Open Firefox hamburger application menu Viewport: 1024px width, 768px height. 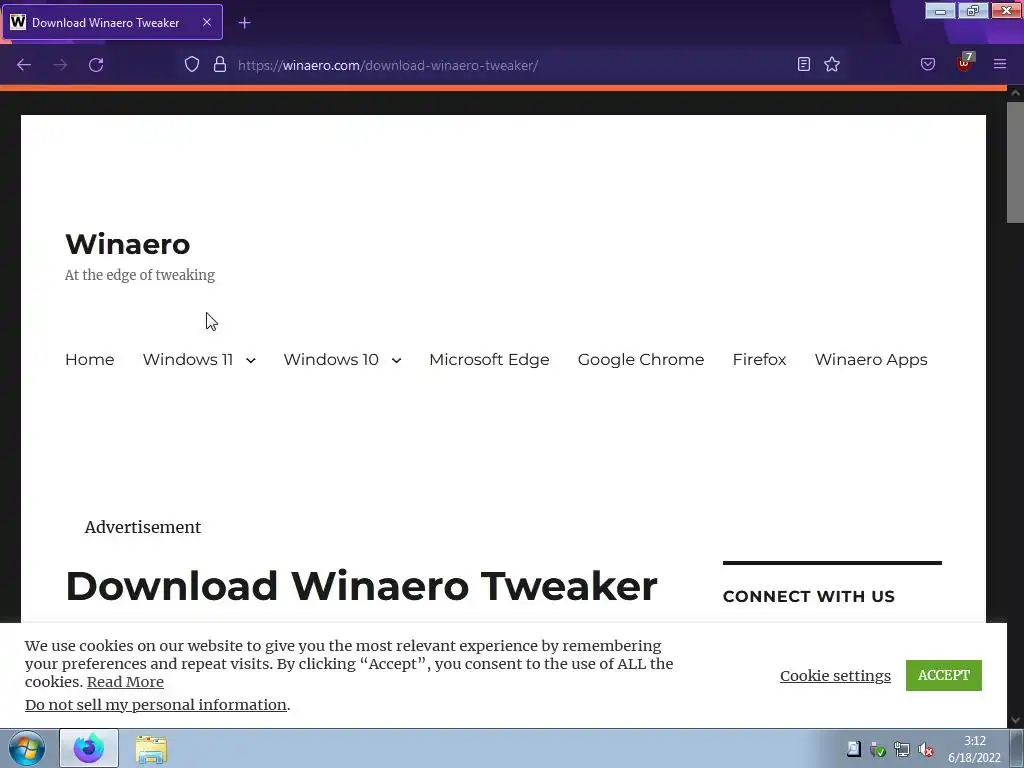coord(1000,64)
